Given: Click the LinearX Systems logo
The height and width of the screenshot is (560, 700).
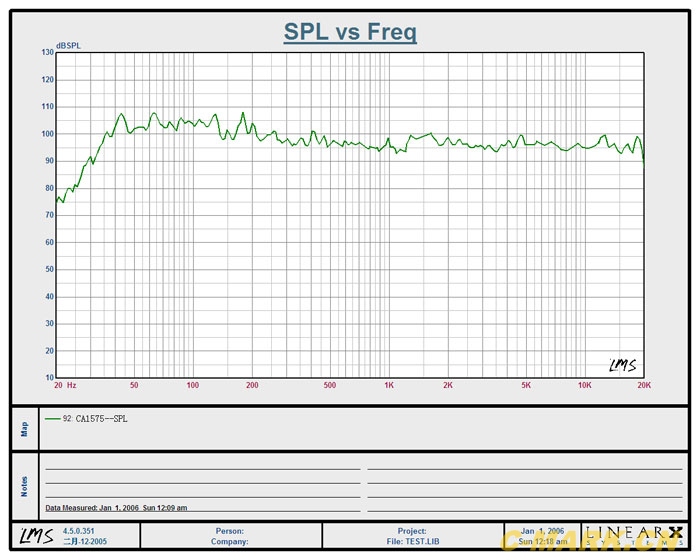Looking at the screenshot, I should [634, 535].
